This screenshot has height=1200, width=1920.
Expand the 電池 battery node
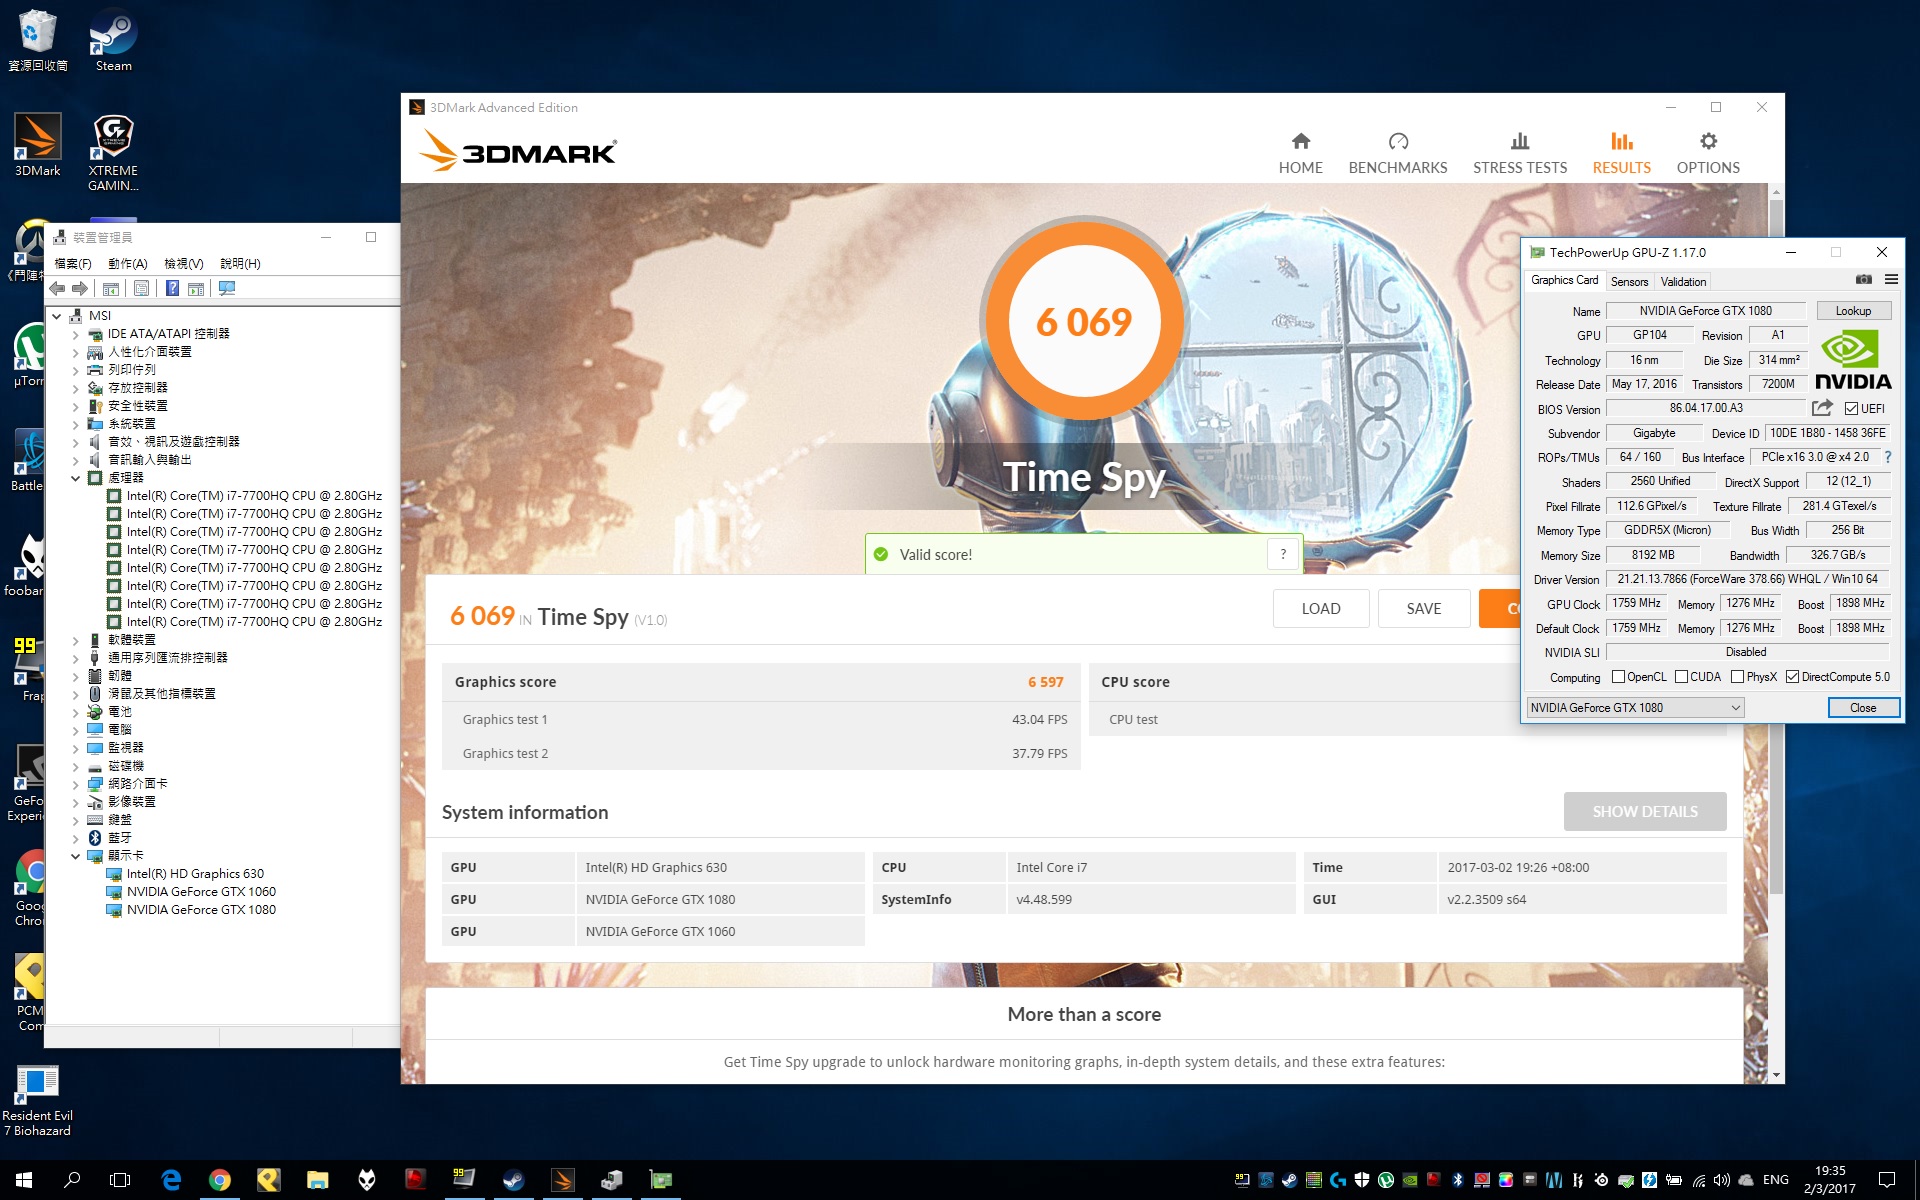[x=75, y=712]
